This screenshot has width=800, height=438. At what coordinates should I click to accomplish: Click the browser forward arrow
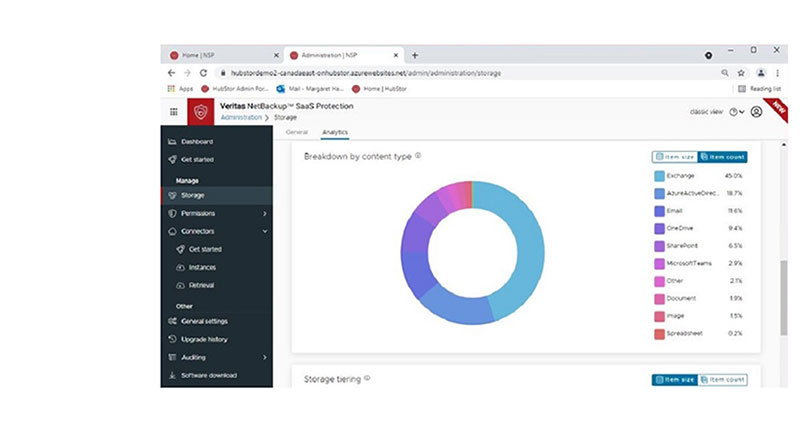point(187,73)
